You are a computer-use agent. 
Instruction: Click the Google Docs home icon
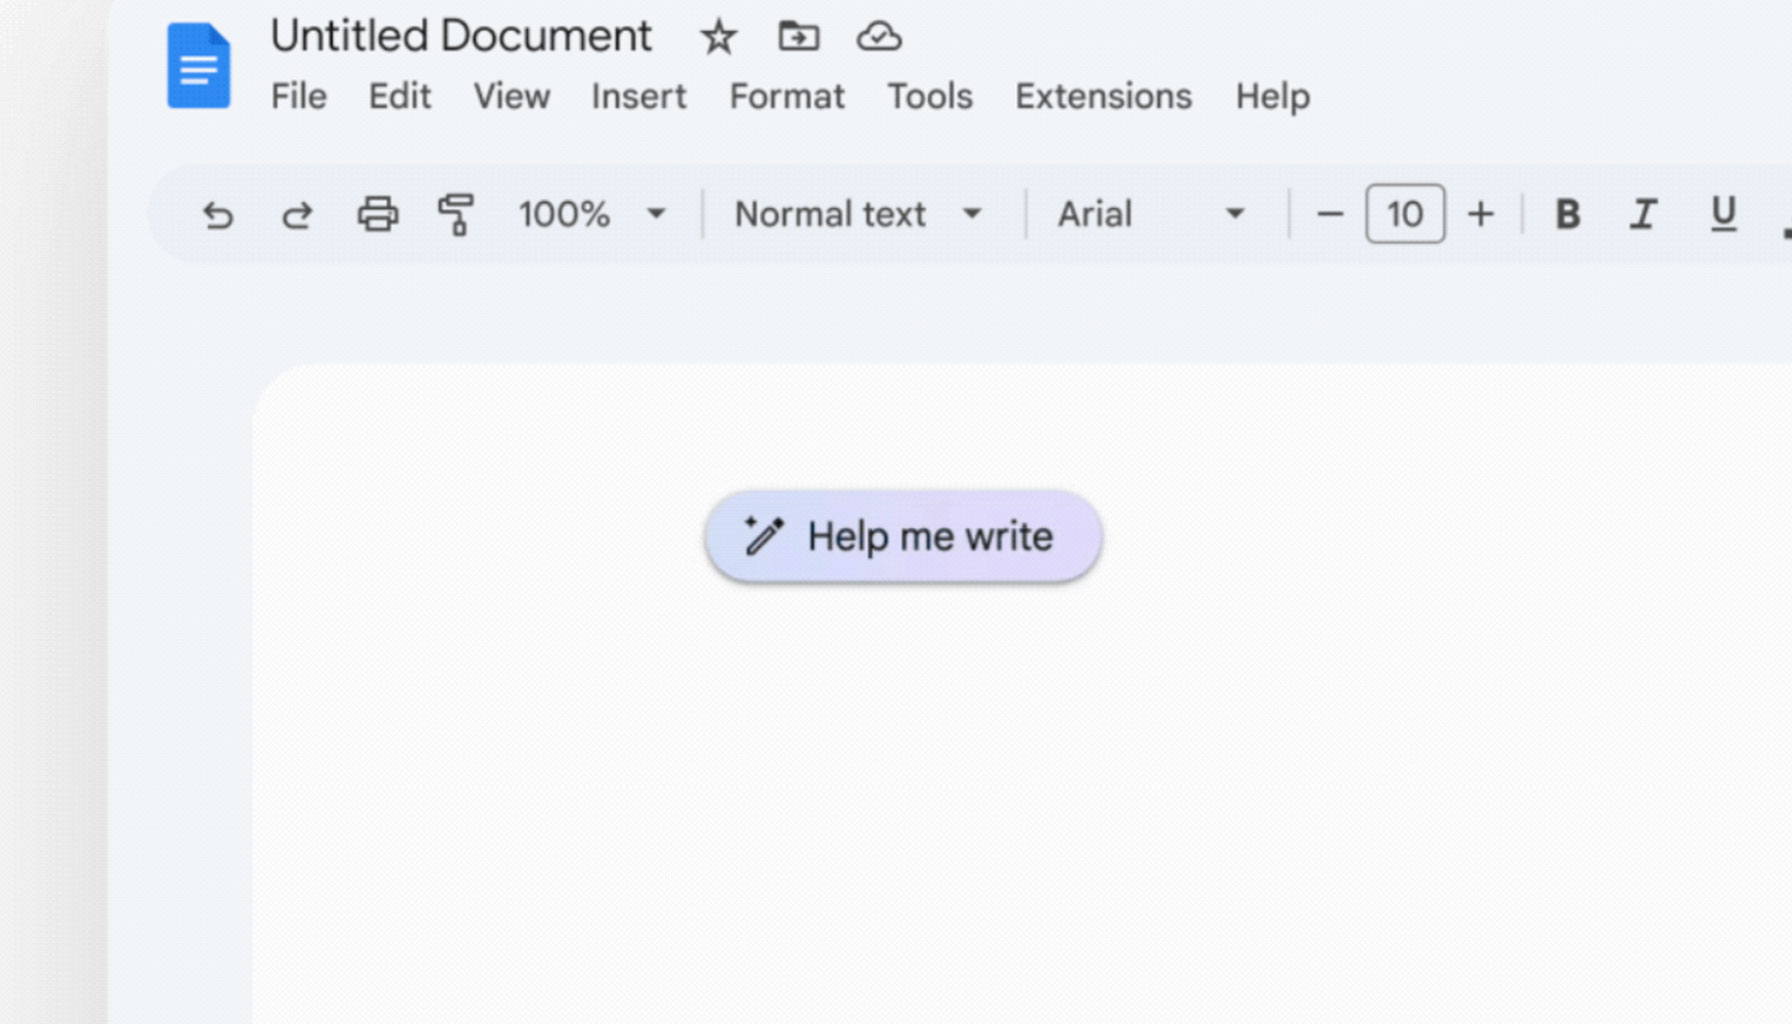[198, 66]
